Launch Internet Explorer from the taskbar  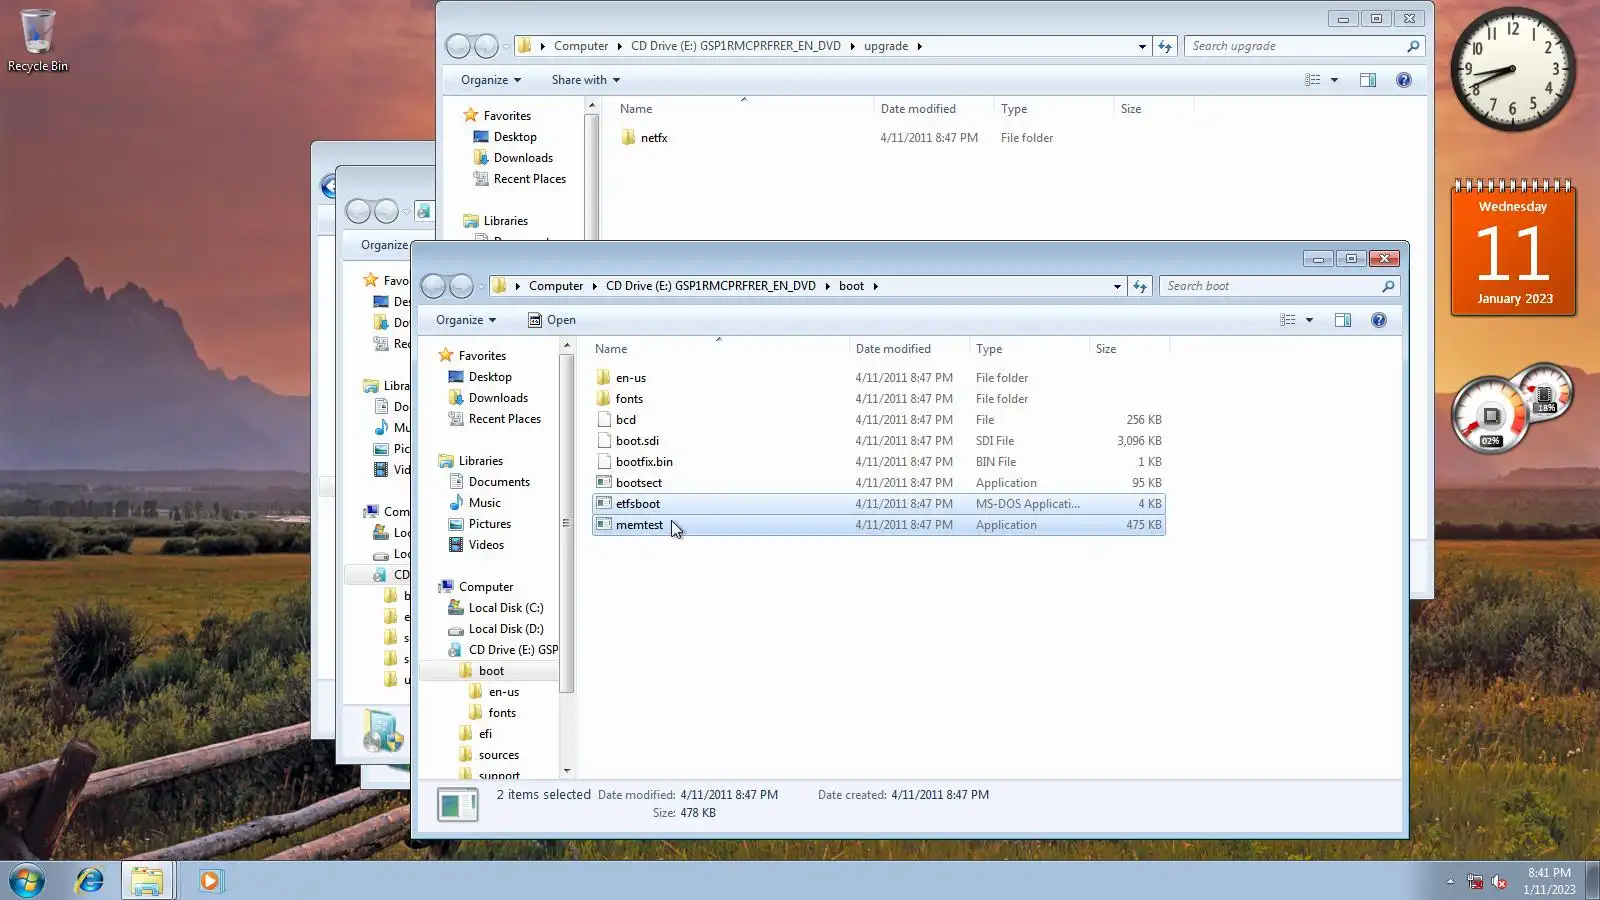(x=90, y=881)
